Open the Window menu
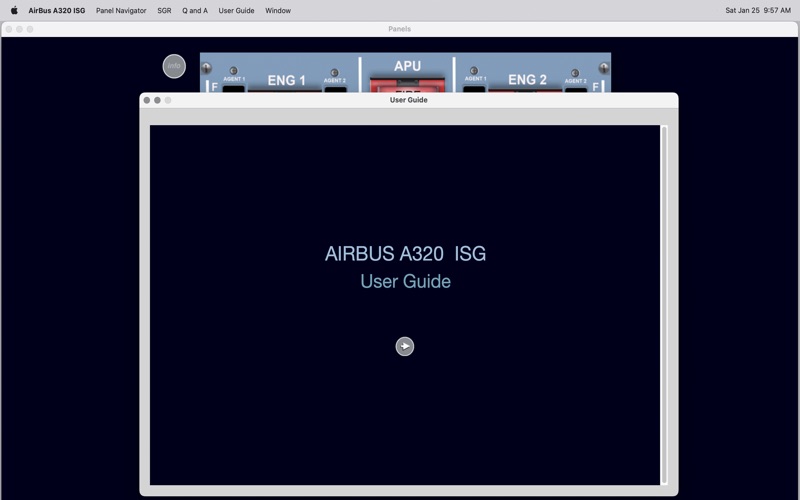The width and height of the screenshot is (800, 500). (x=278, y=10)
